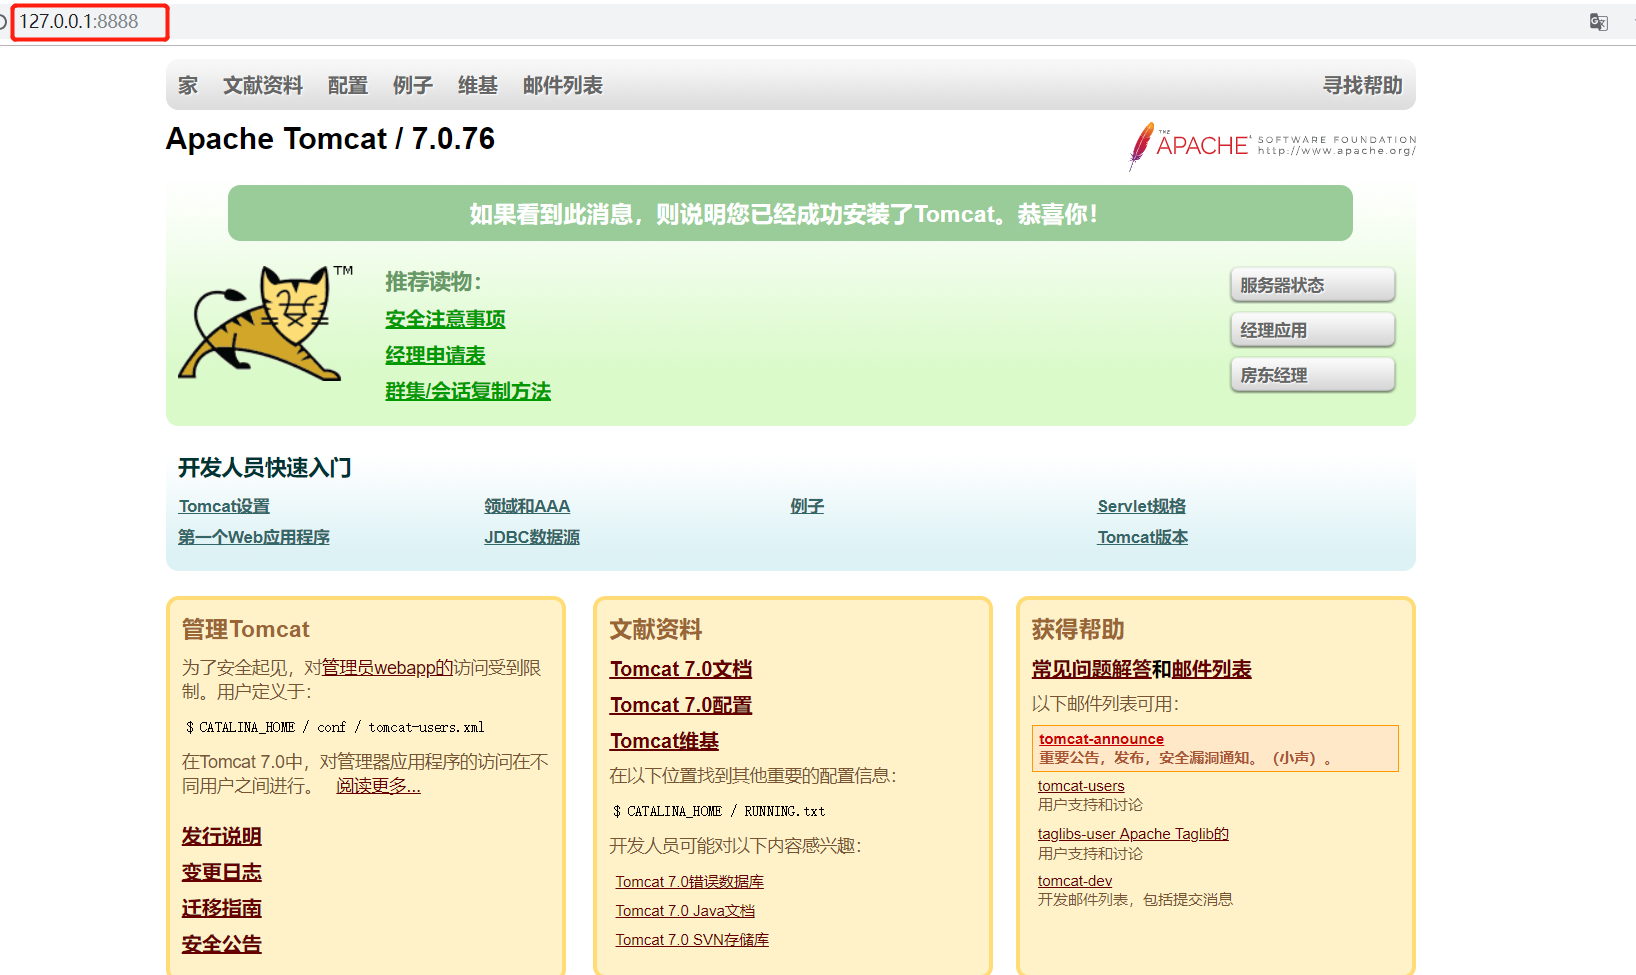Click the Apache Tomcat / 7.0.76 heading

tap(330, 139)
